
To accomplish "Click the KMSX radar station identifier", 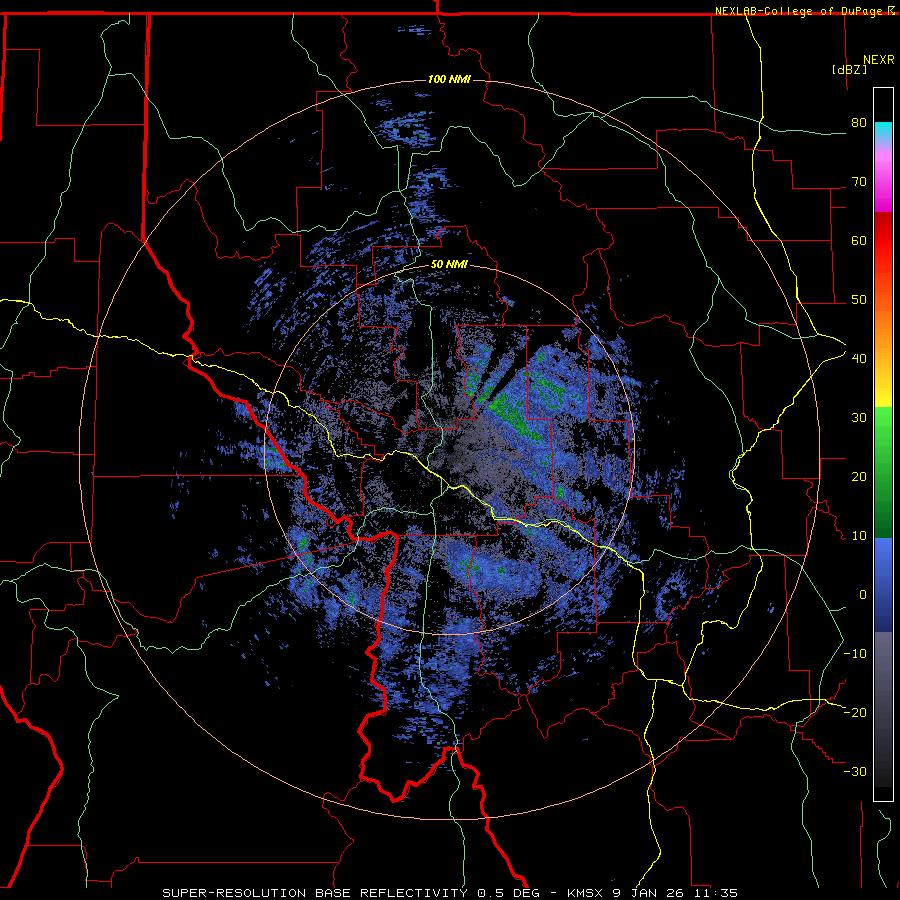I will coord(585,893).
